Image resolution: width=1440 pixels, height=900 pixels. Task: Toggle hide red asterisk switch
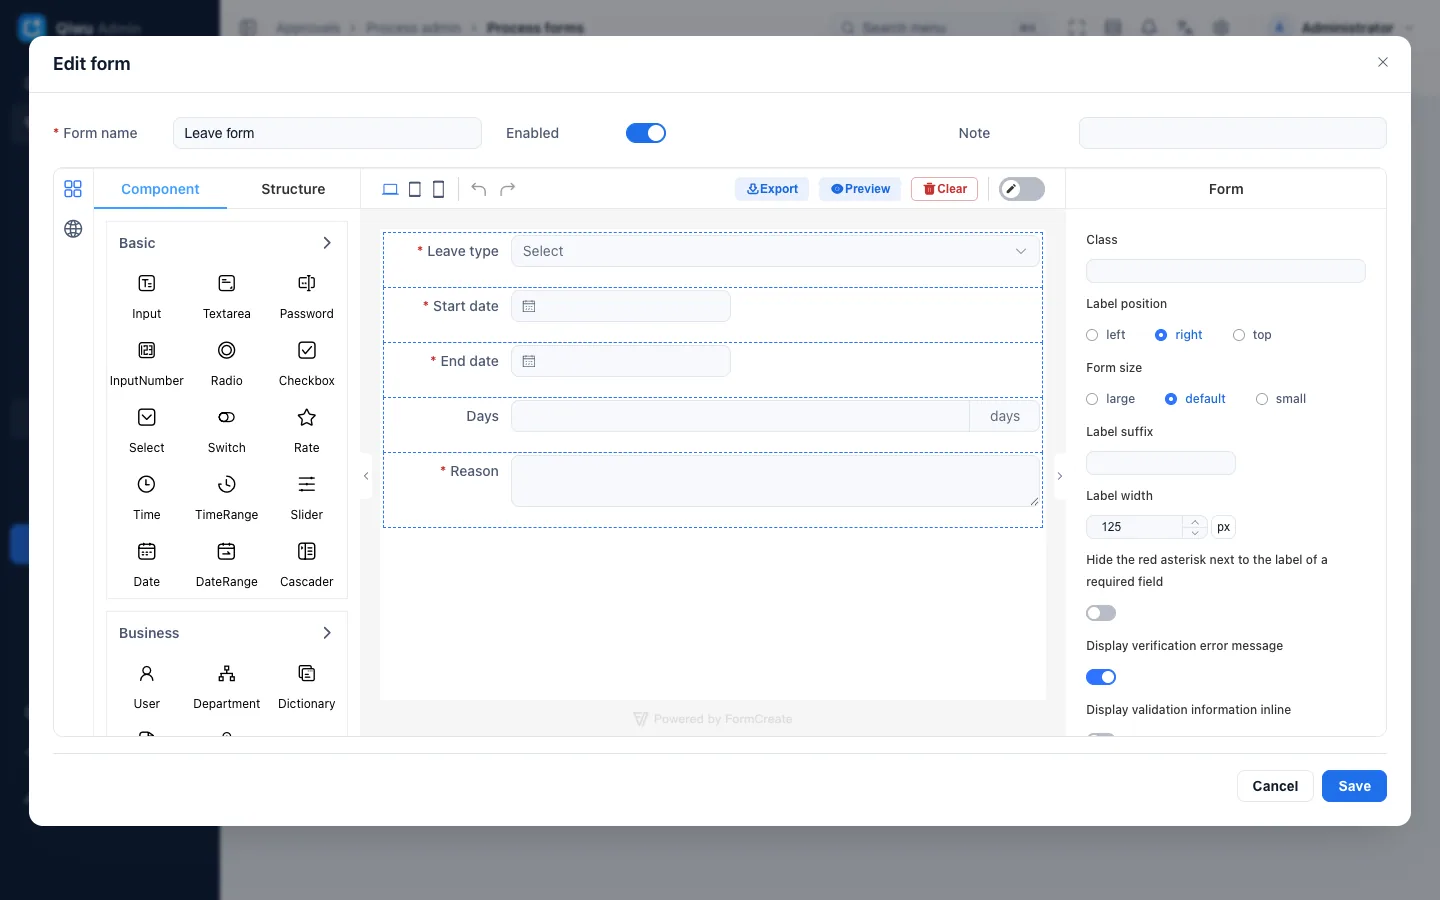point(1101,613)
